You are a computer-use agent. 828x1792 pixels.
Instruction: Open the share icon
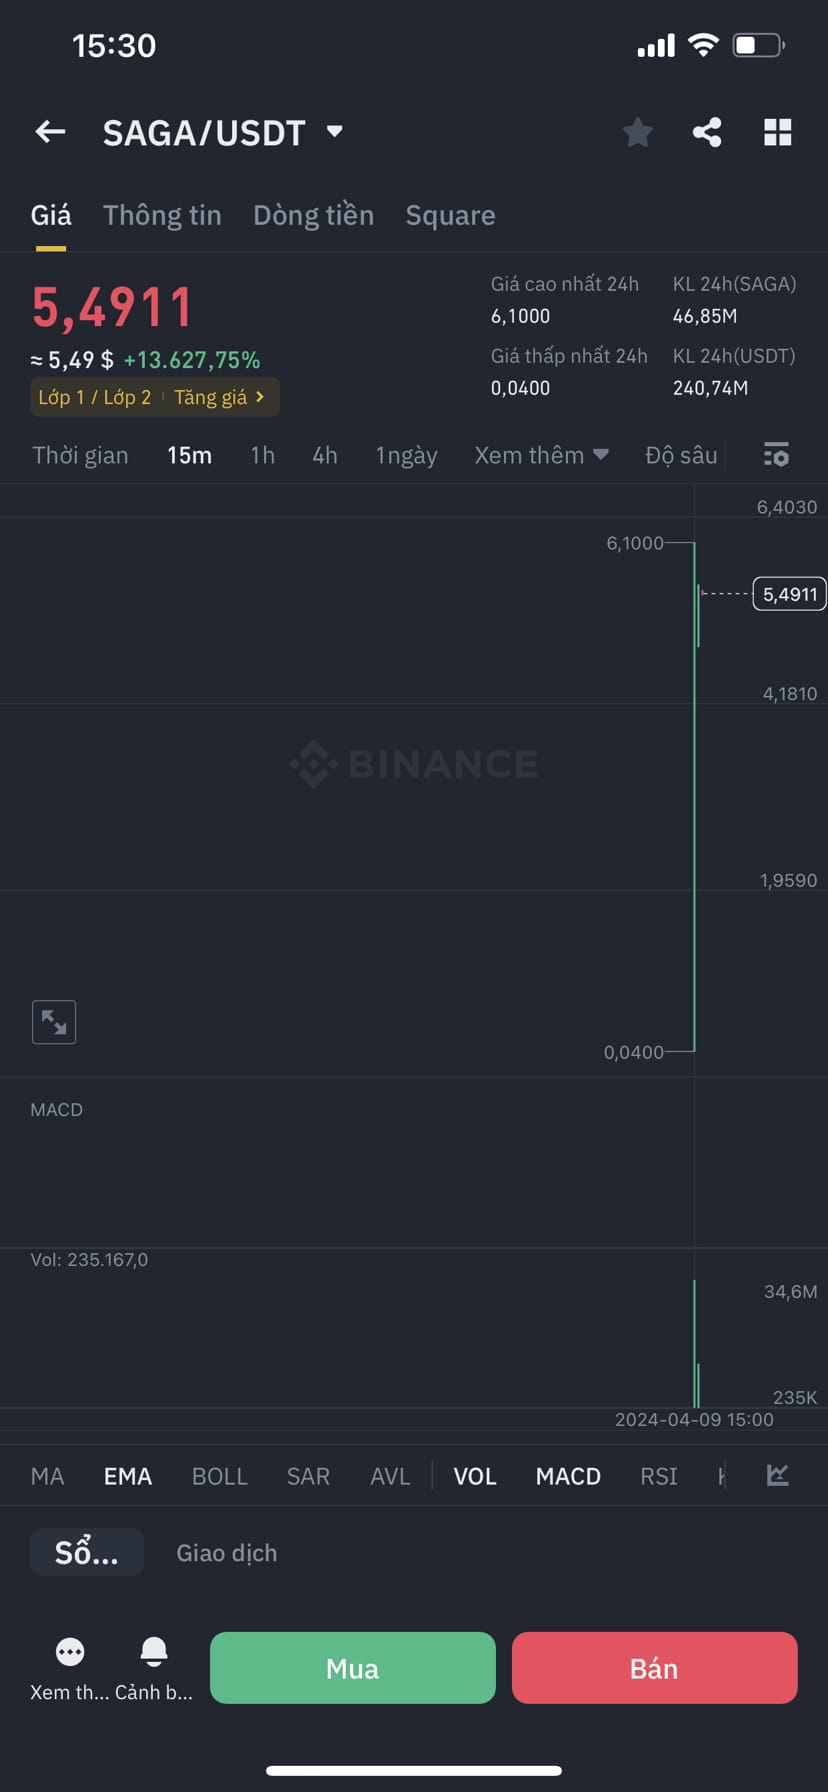click(x=707, y=132)
